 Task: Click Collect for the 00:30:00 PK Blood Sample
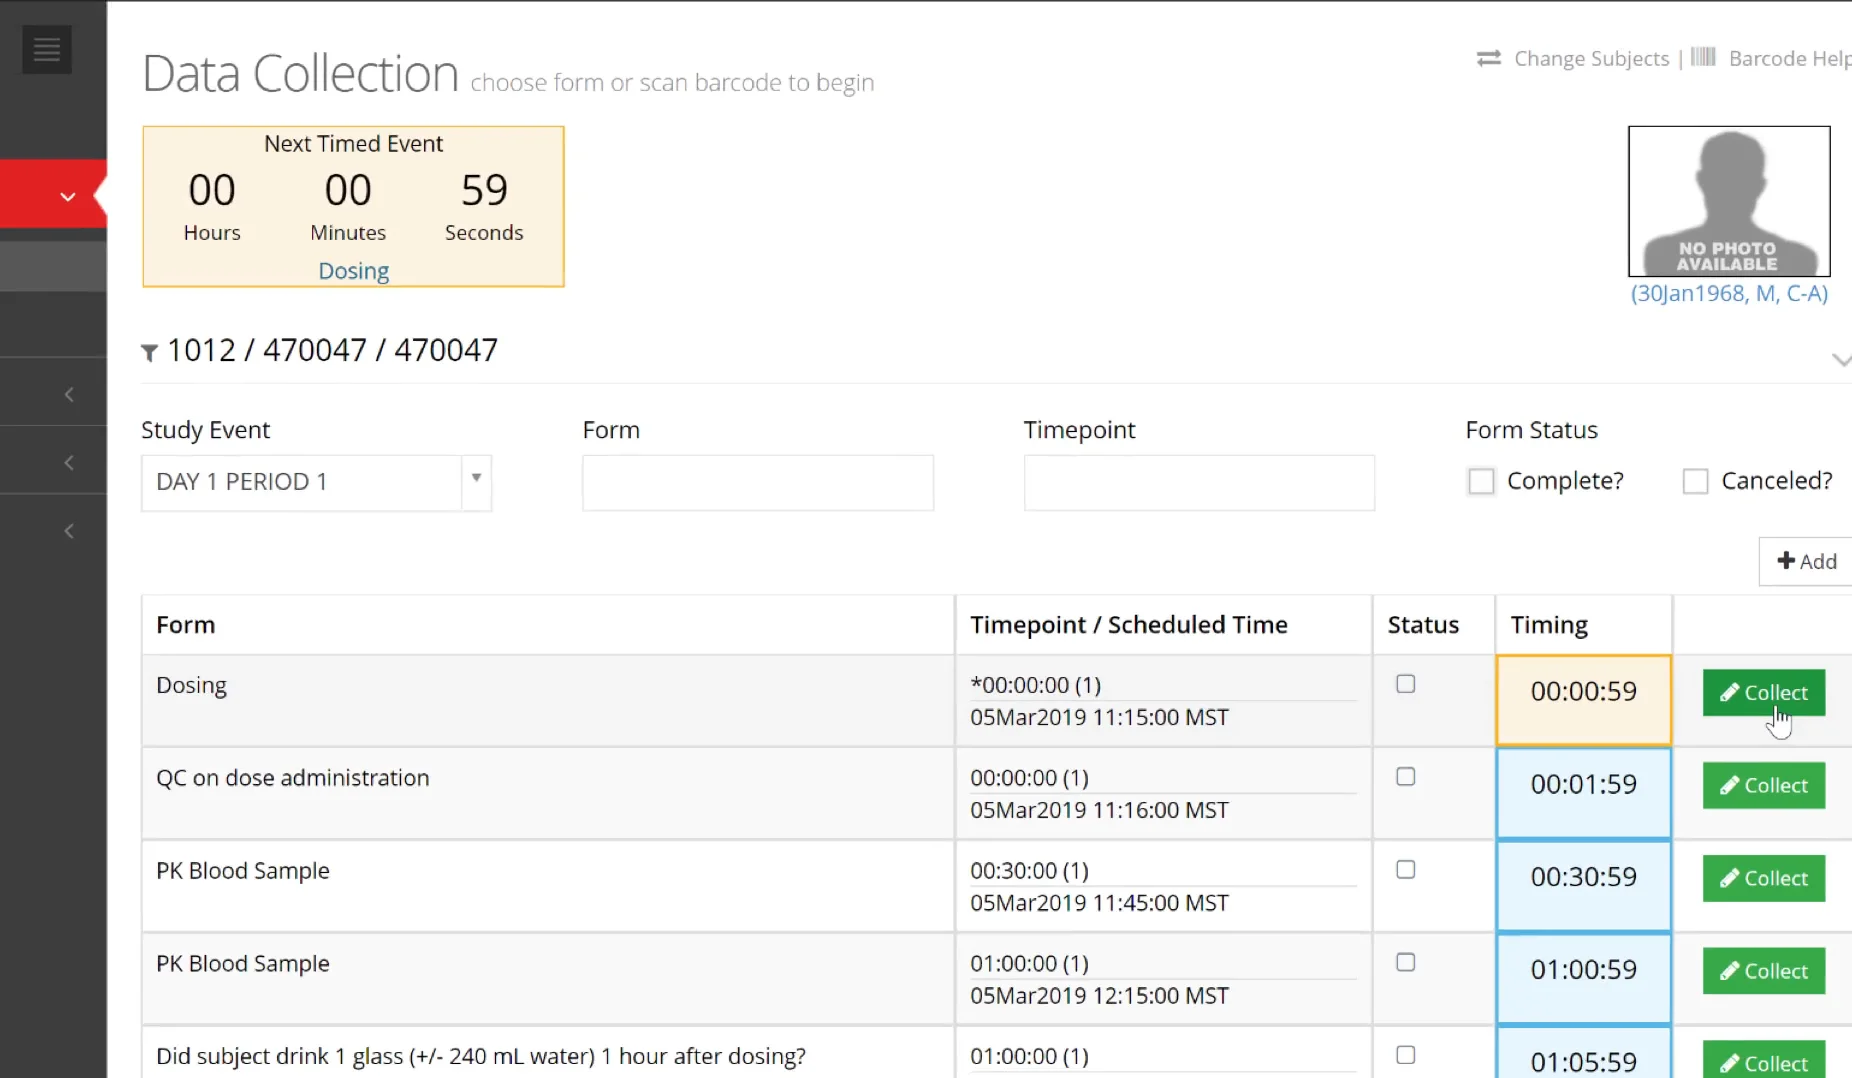[x=1763, y=878]
